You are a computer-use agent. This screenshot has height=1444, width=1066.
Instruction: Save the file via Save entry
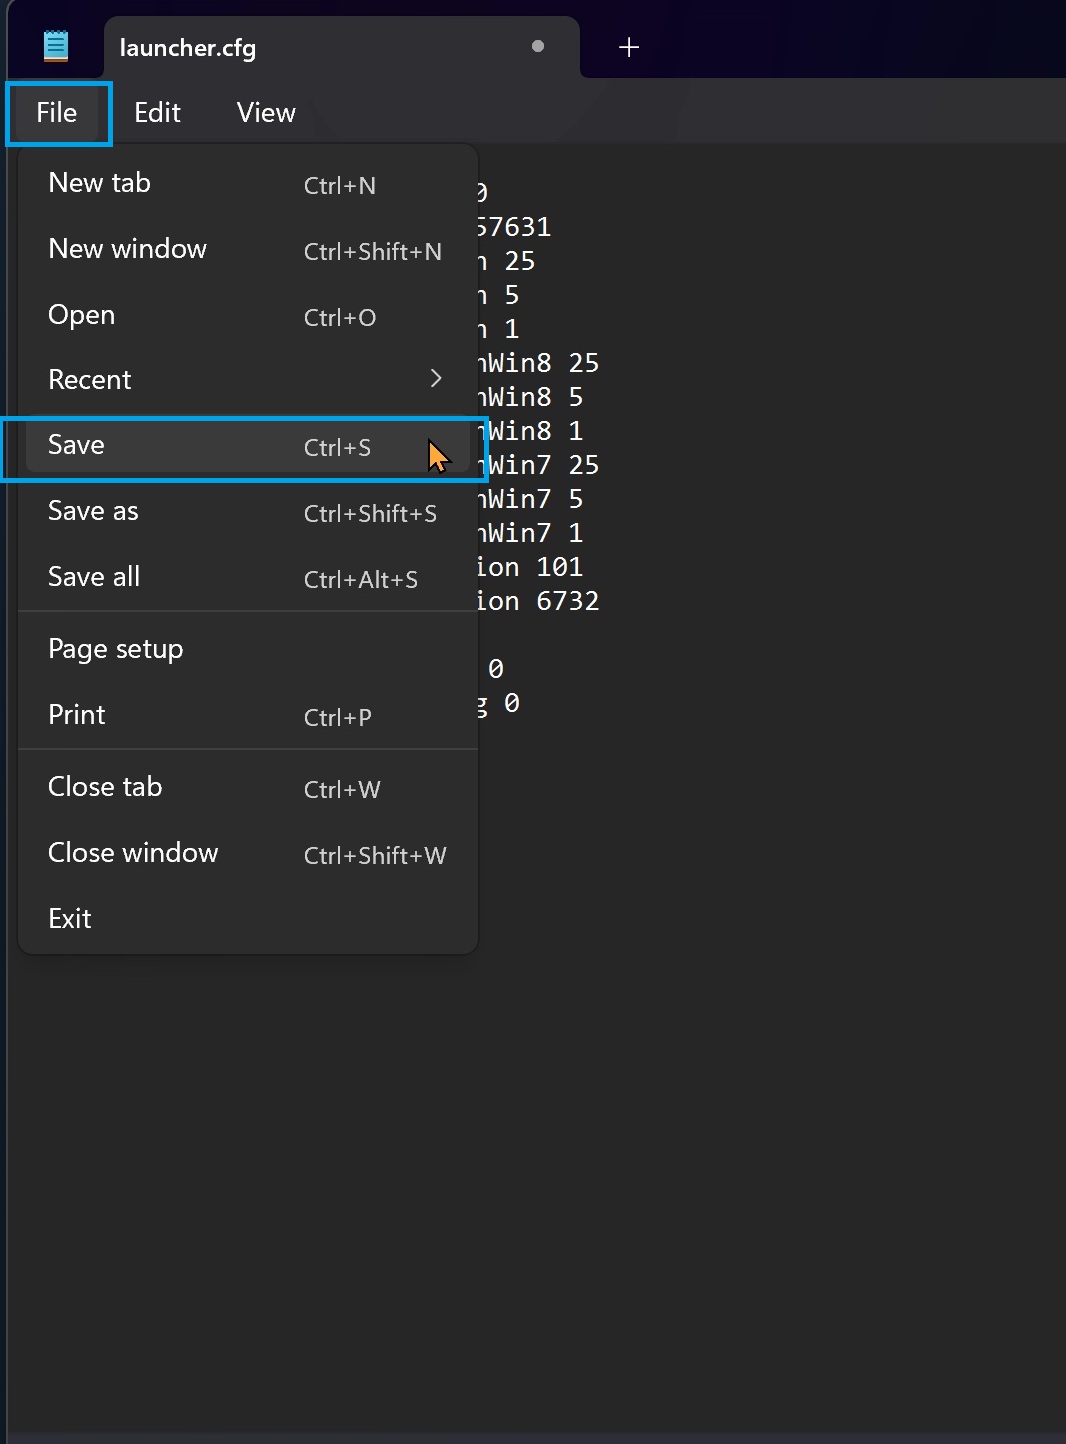coord(77,445)
